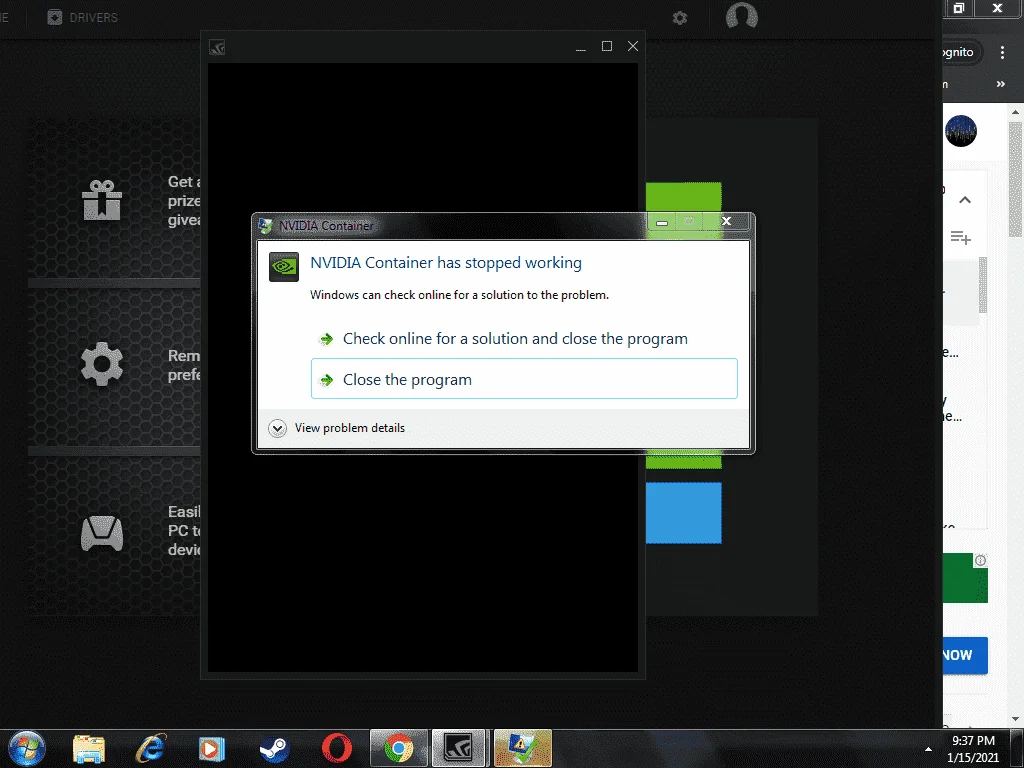Switch to GeForce Experience in taskbar
Image resolution: width=1024 pixels, height=768 pixels.
click(458, 748)
